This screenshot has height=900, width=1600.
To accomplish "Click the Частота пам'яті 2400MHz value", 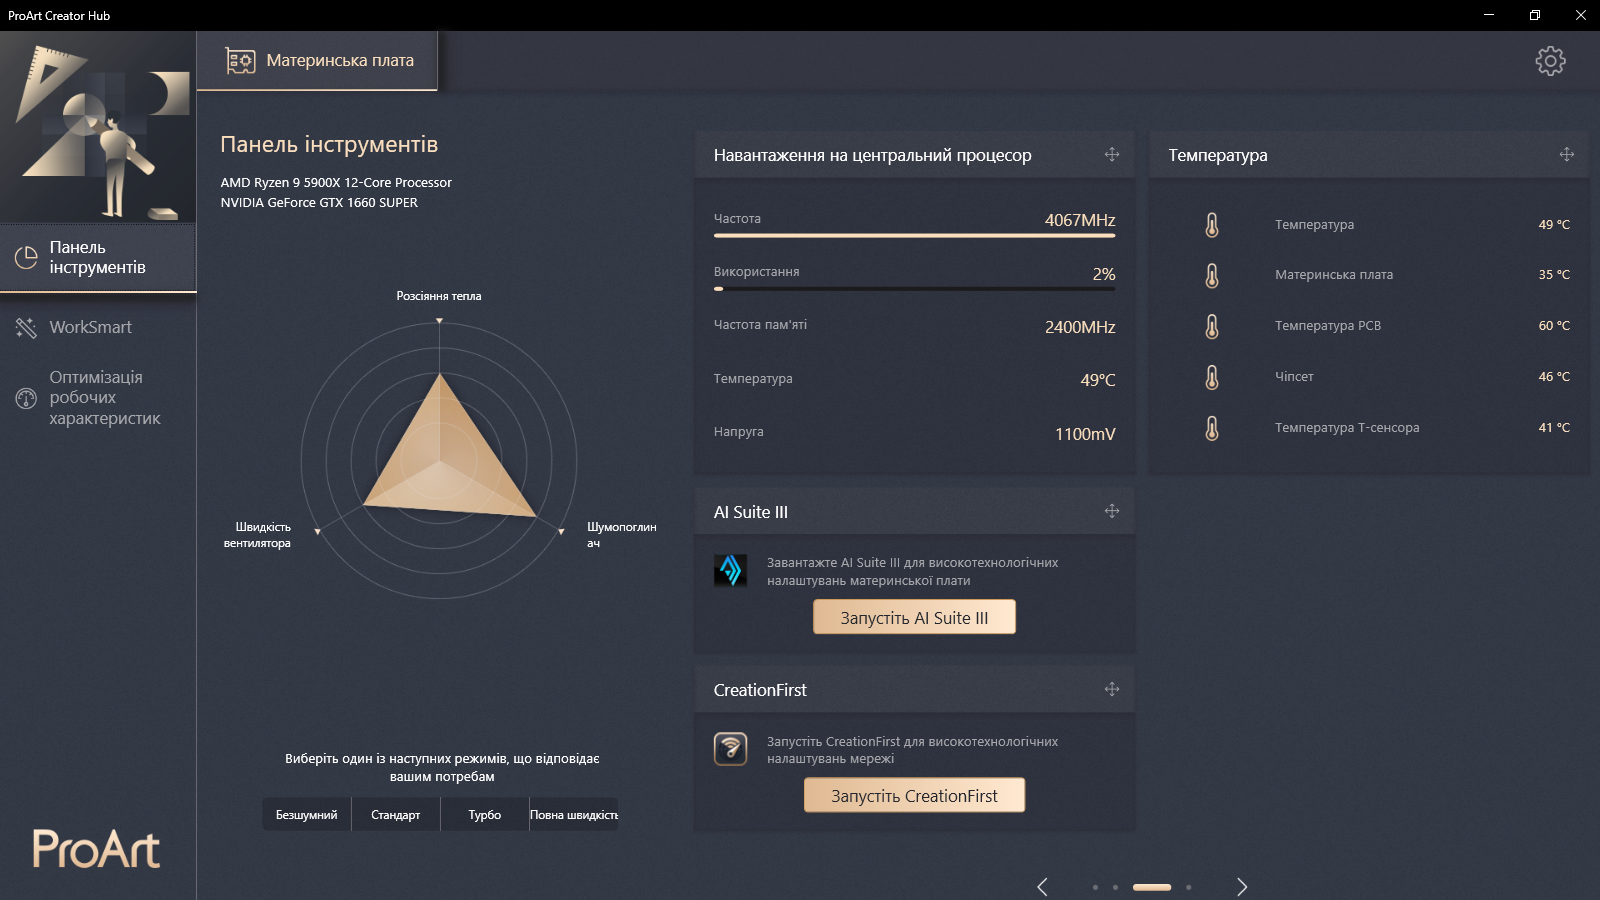I will (1080, 327).
